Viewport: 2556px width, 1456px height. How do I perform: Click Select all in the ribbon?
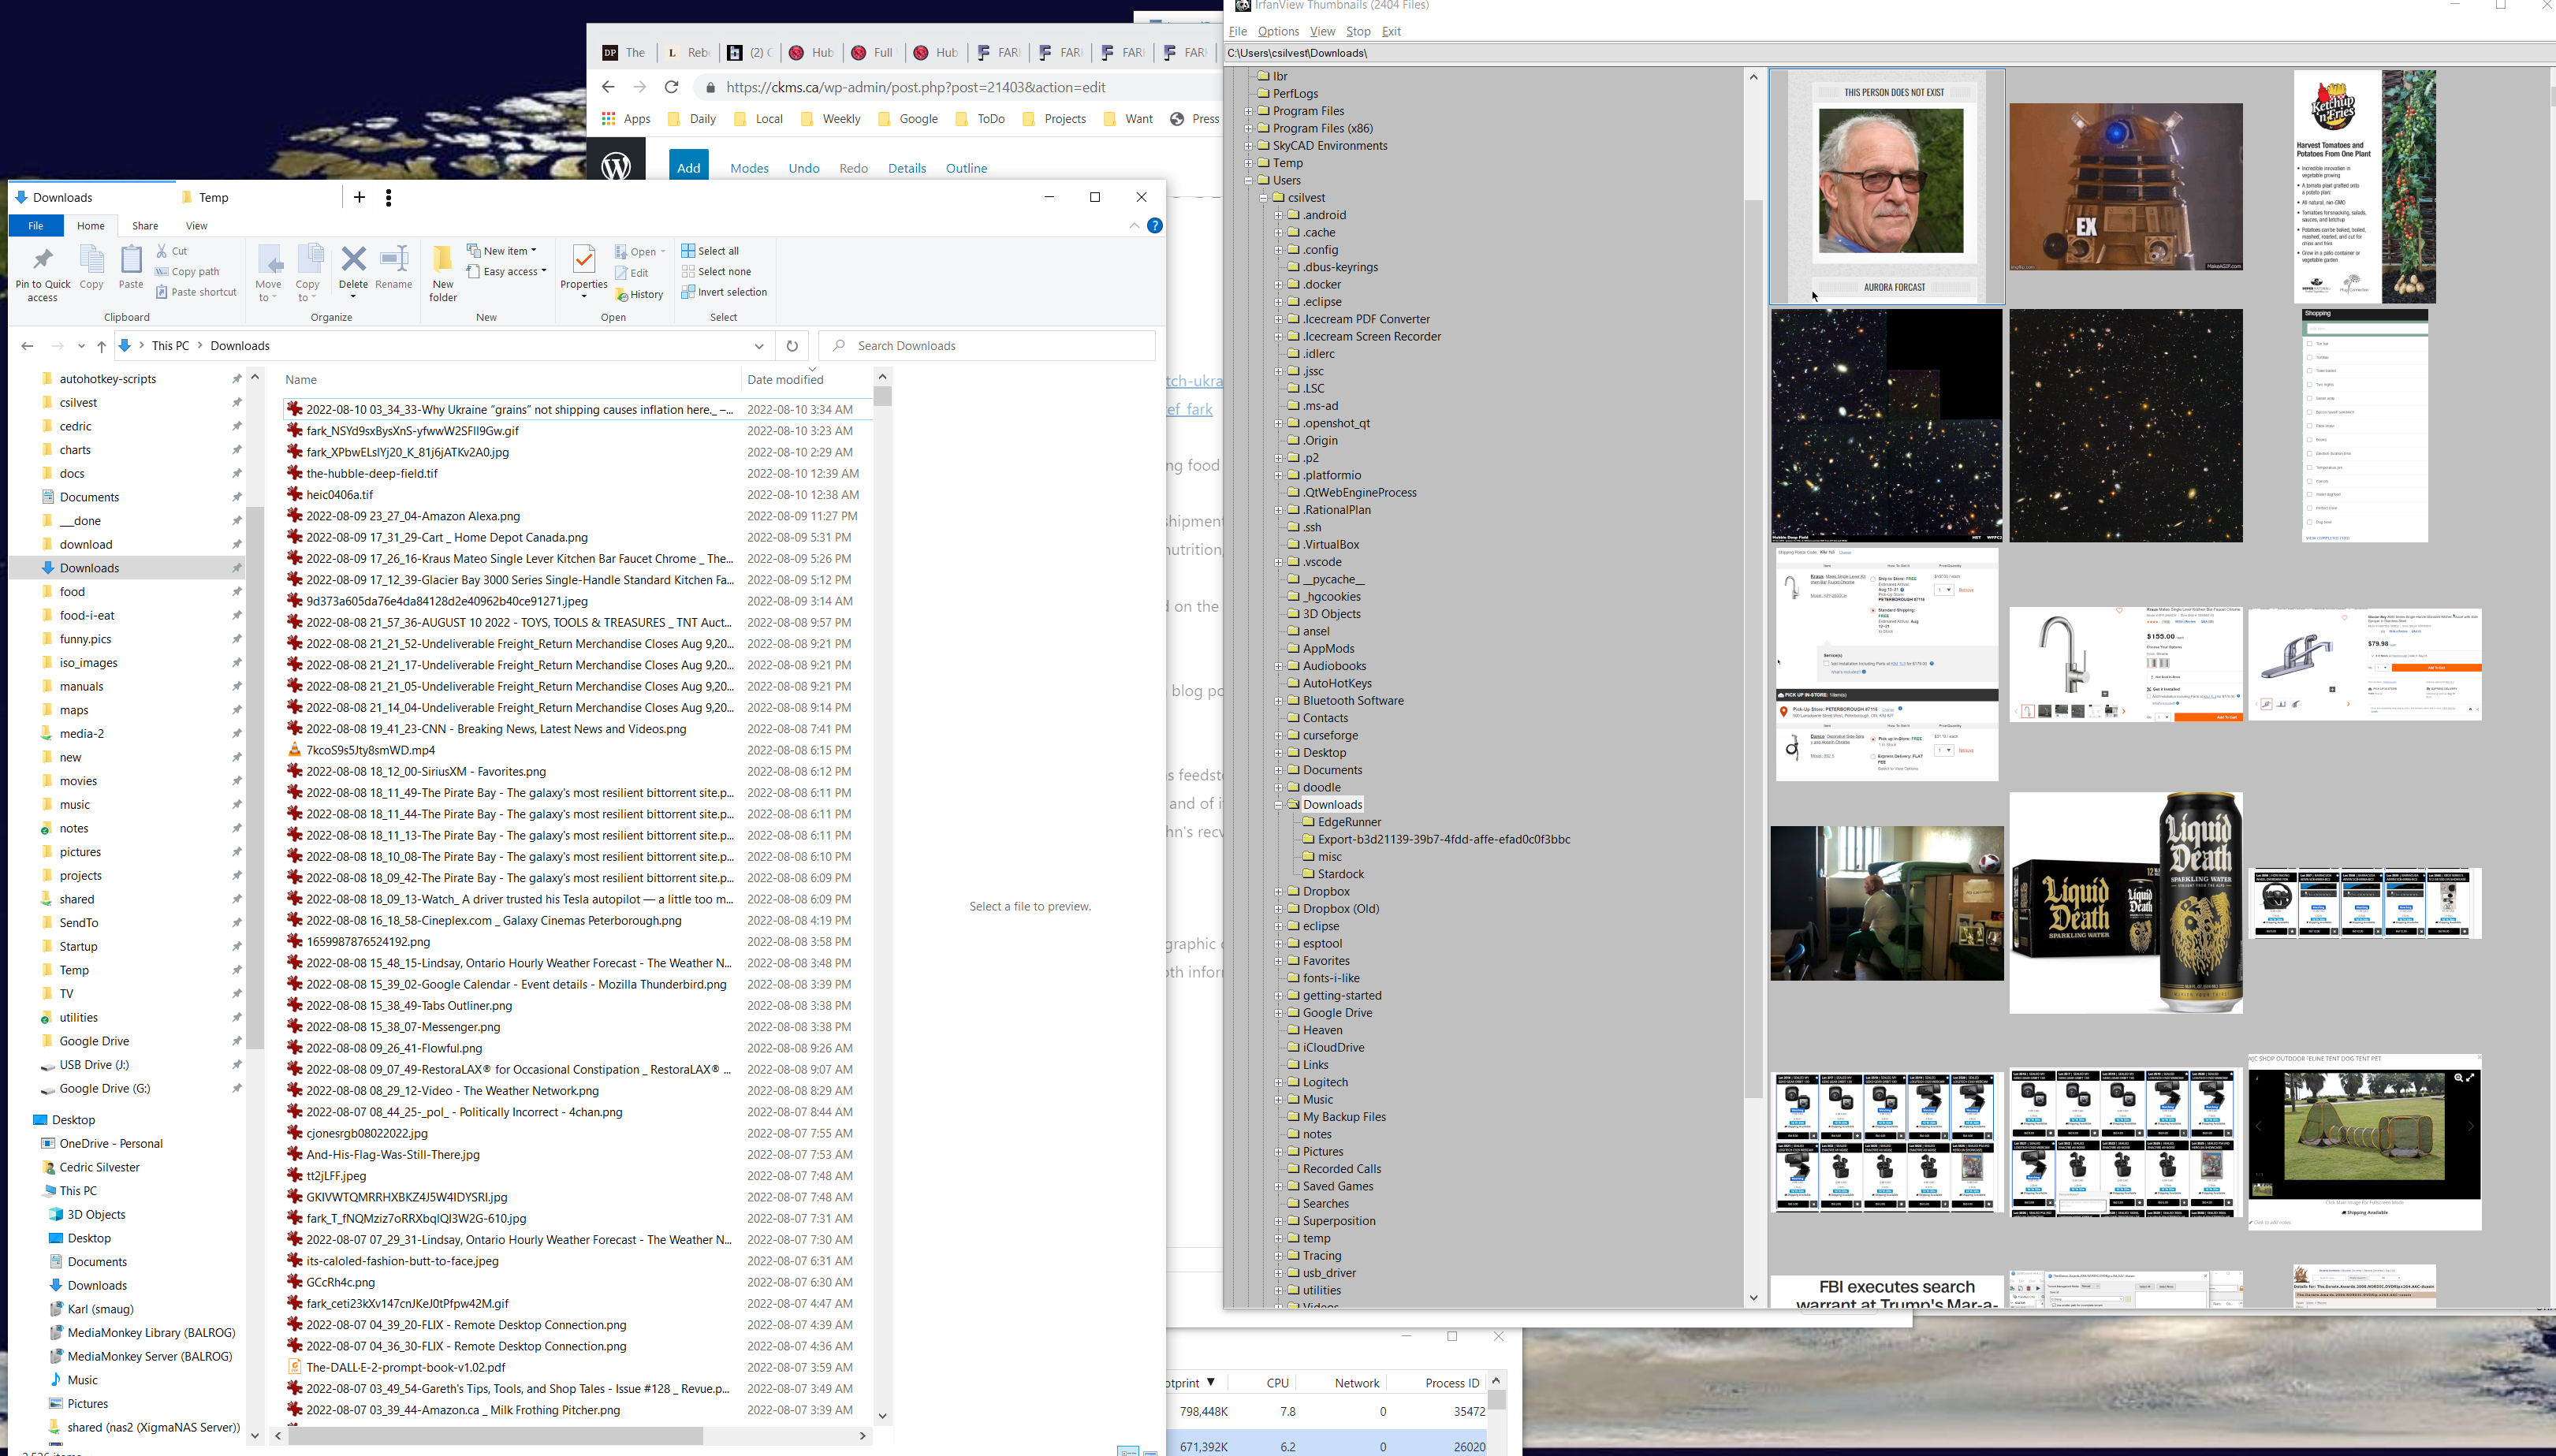pyautogui.click(x=711, y=251)
